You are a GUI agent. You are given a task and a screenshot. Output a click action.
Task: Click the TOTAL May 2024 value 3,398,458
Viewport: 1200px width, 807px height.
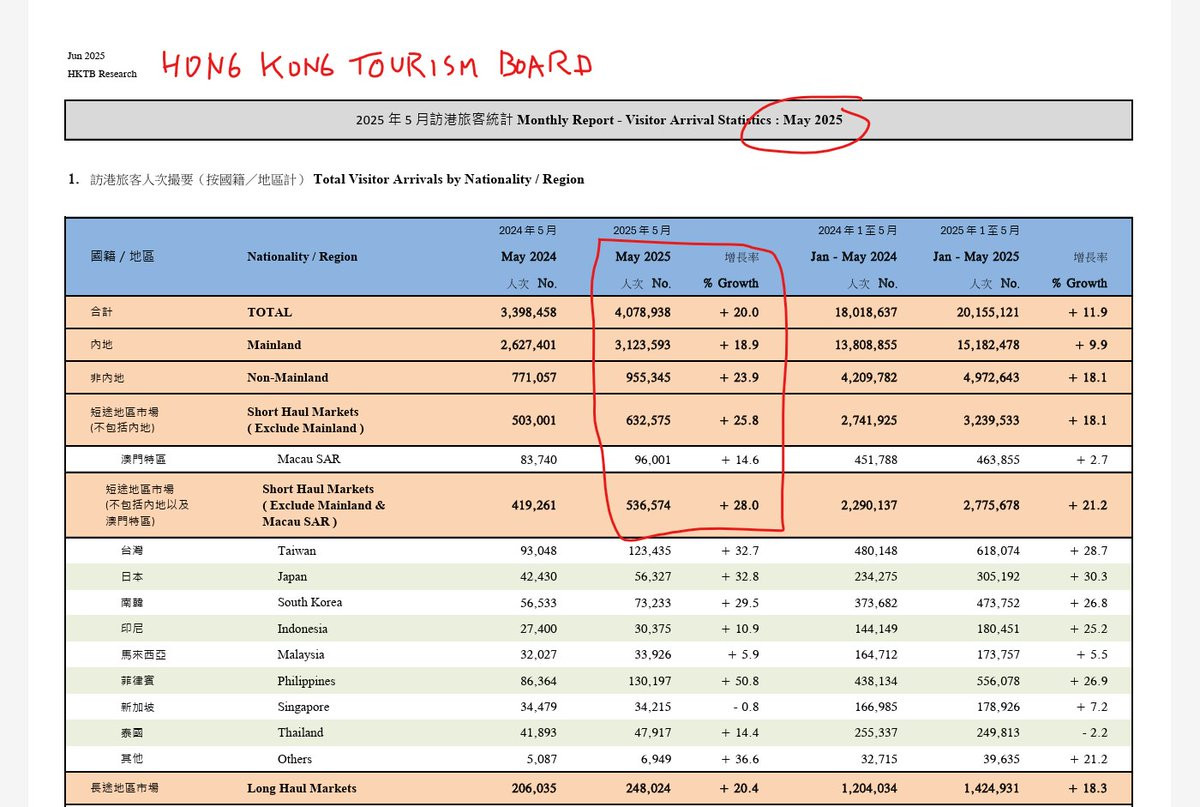pos(529,312)
